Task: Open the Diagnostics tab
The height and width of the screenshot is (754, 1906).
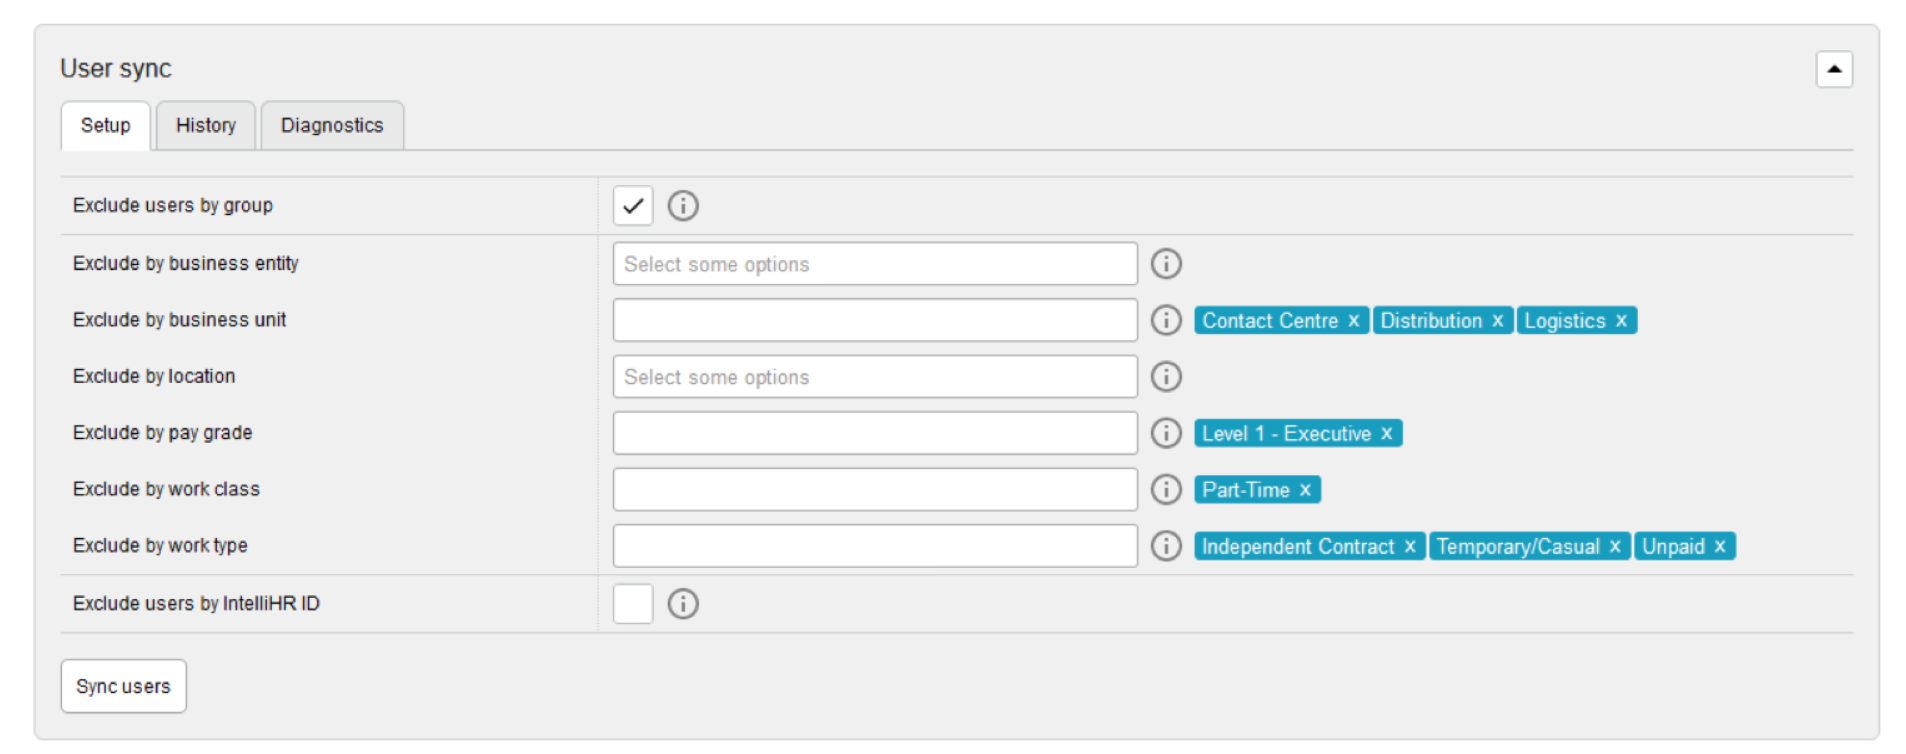Action: coord(332,126)
